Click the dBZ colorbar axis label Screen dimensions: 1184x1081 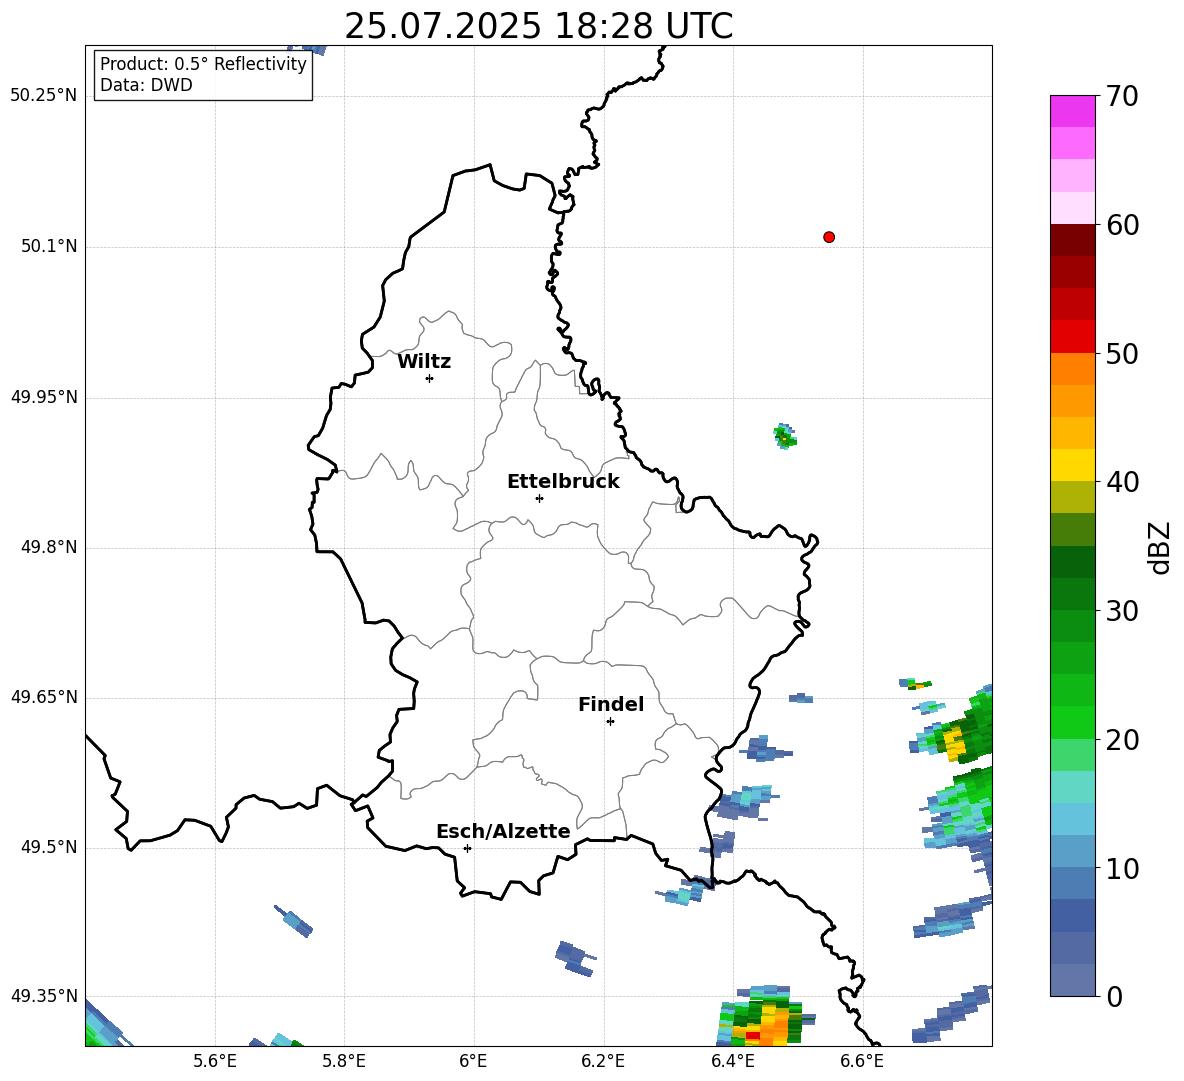pos(1159,547)
